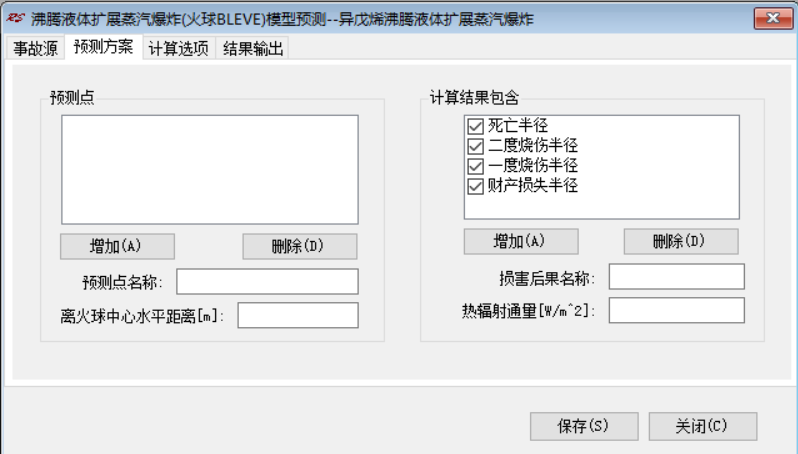Toggle the 财产损失半径 checkbox
Screen dimensions: 798x454
tap(475, 186)
